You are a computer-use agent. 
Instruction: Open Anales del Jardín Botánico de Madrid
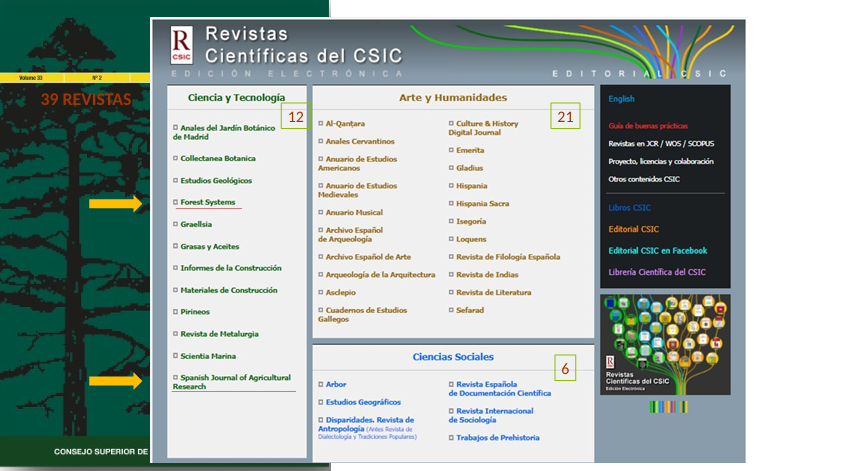[224, 132]
